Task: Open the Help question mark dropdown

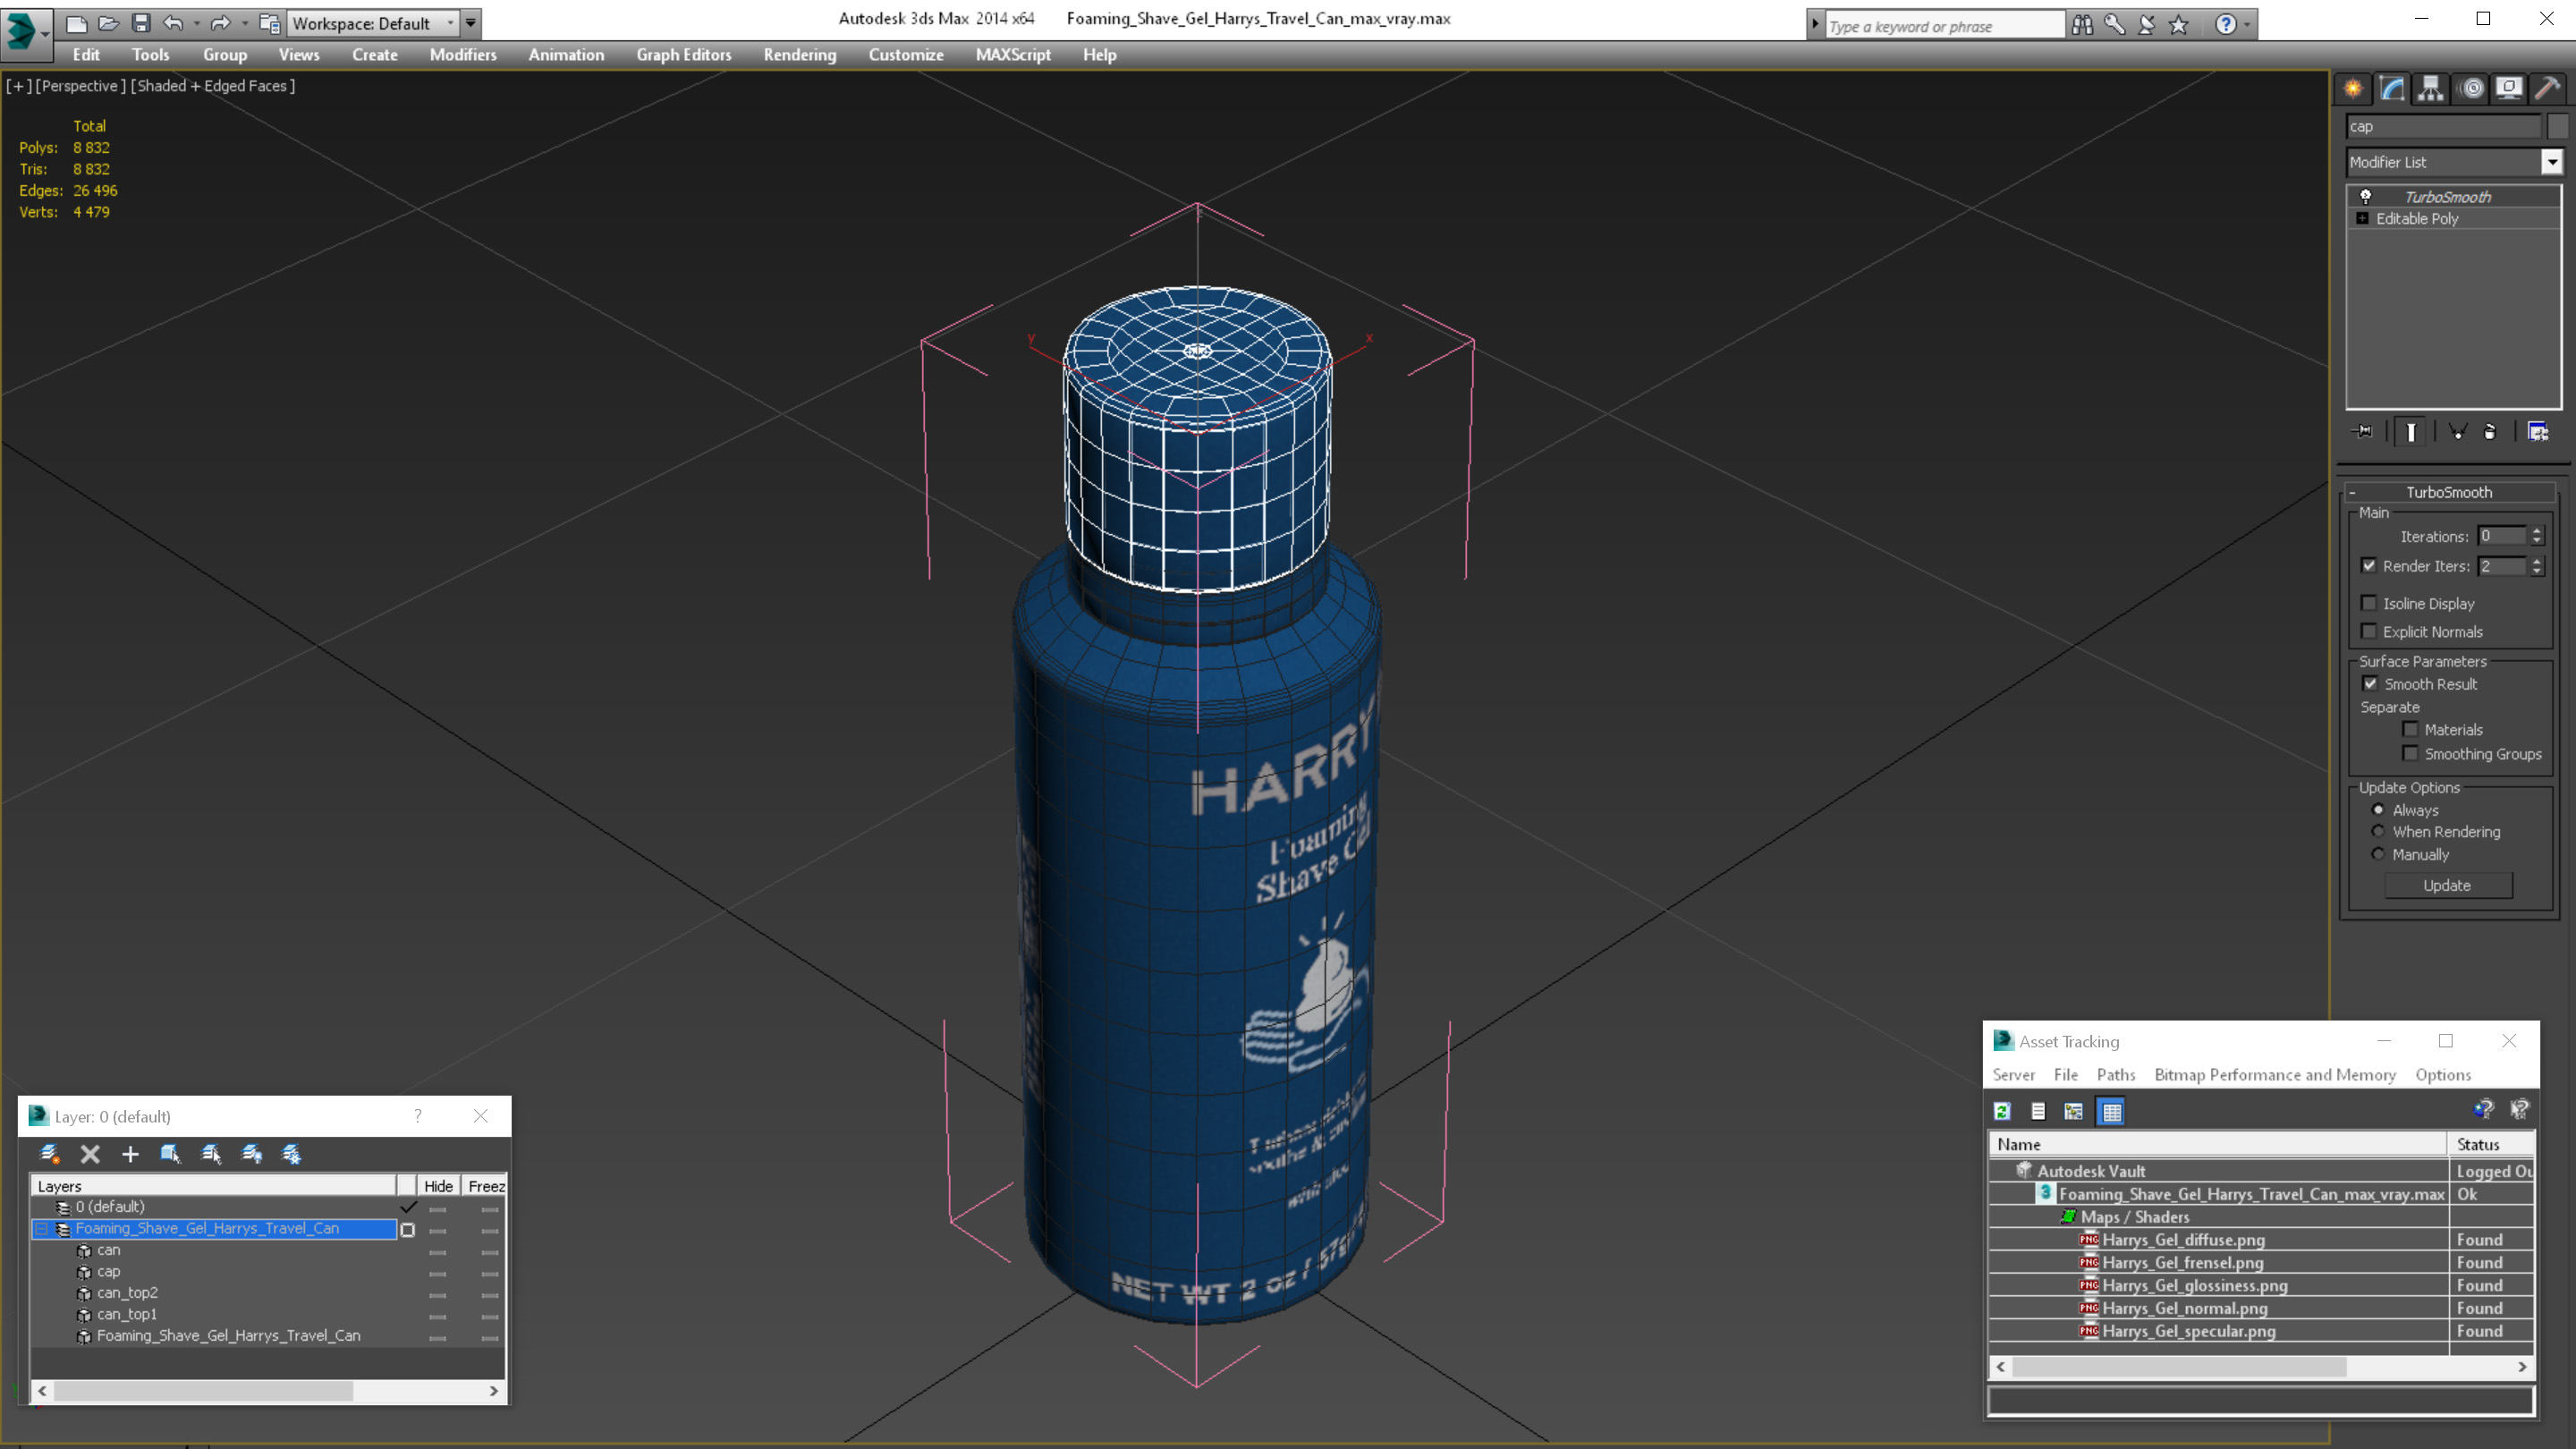Action: (2247, 25)
